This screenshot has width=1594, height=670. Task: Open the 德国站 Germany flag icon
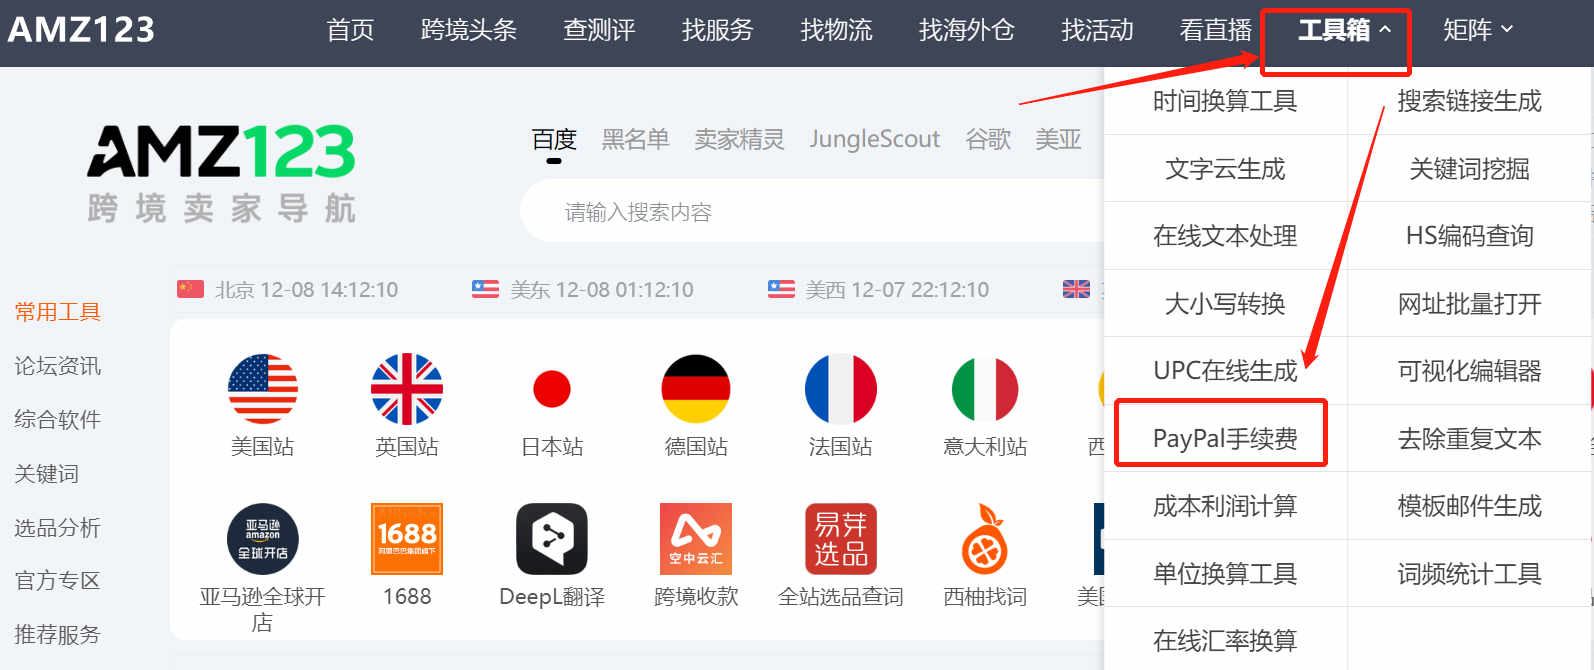[x=696, y=389]
